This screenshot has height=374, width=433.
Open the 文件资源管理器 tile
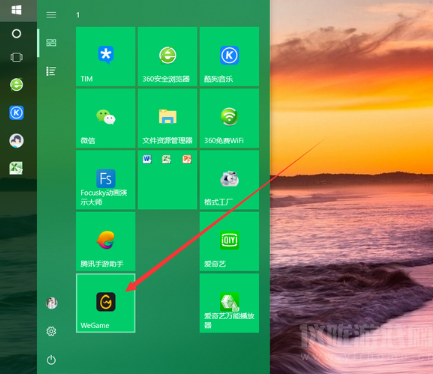[167, 118]
